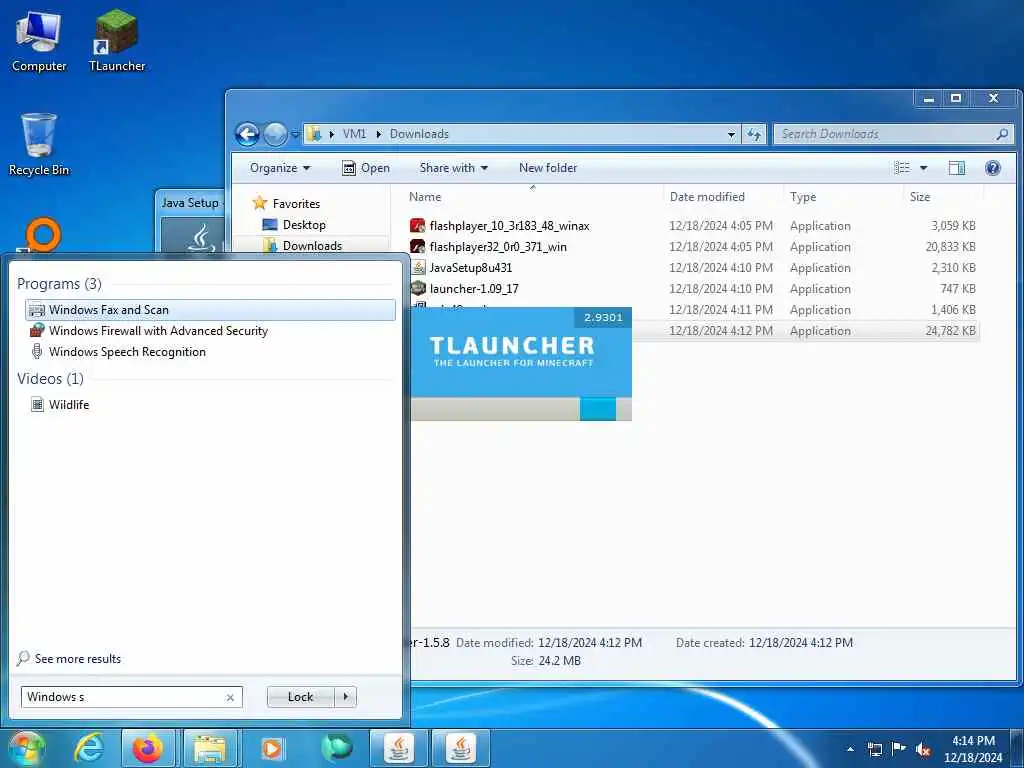Open Windows Explorer from the taskbar
This screenshot has height=768, width=1024.
209,748
